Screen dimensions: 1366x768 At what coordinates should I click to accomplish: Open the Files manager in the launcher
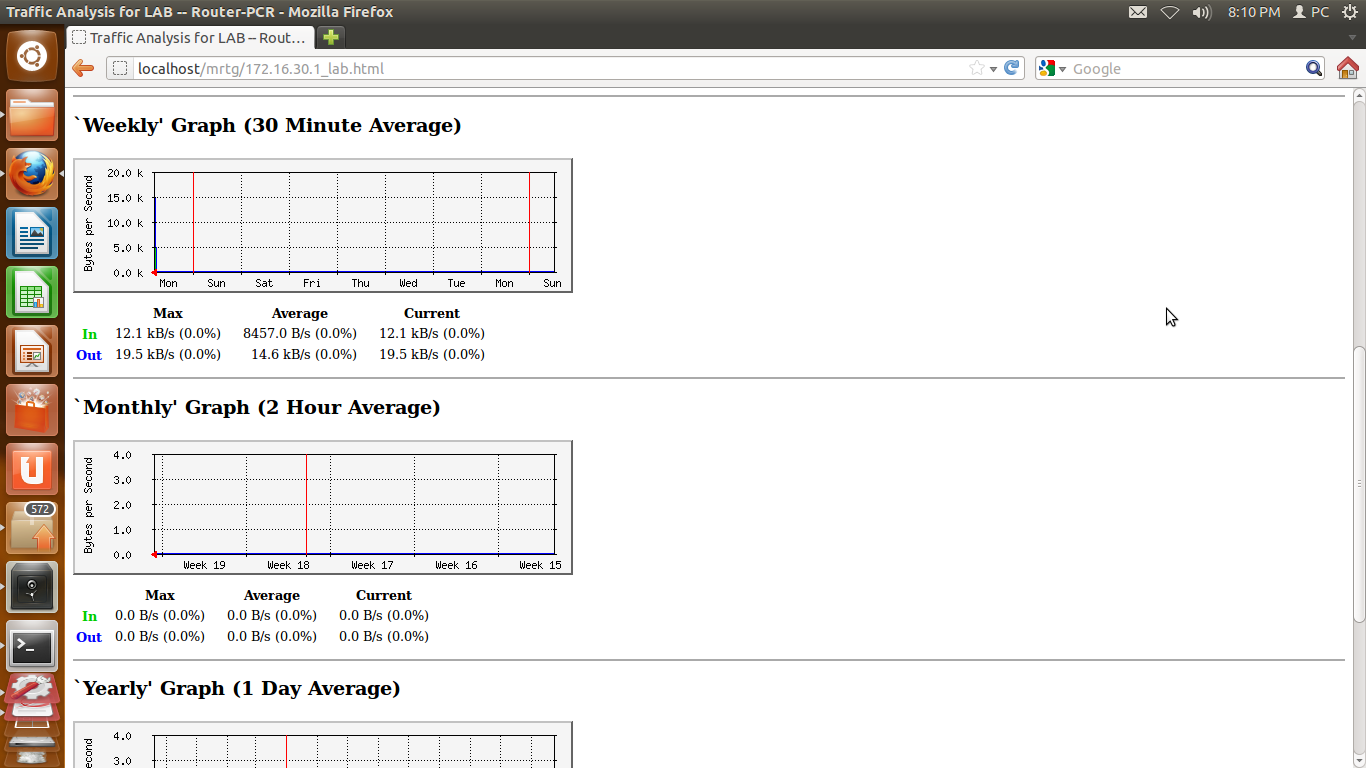32,115
